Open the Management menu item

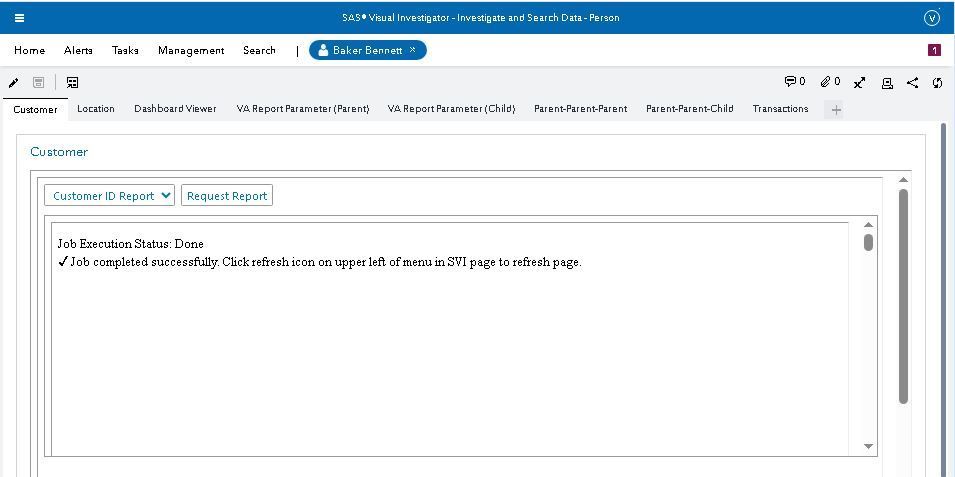[191, 51]
